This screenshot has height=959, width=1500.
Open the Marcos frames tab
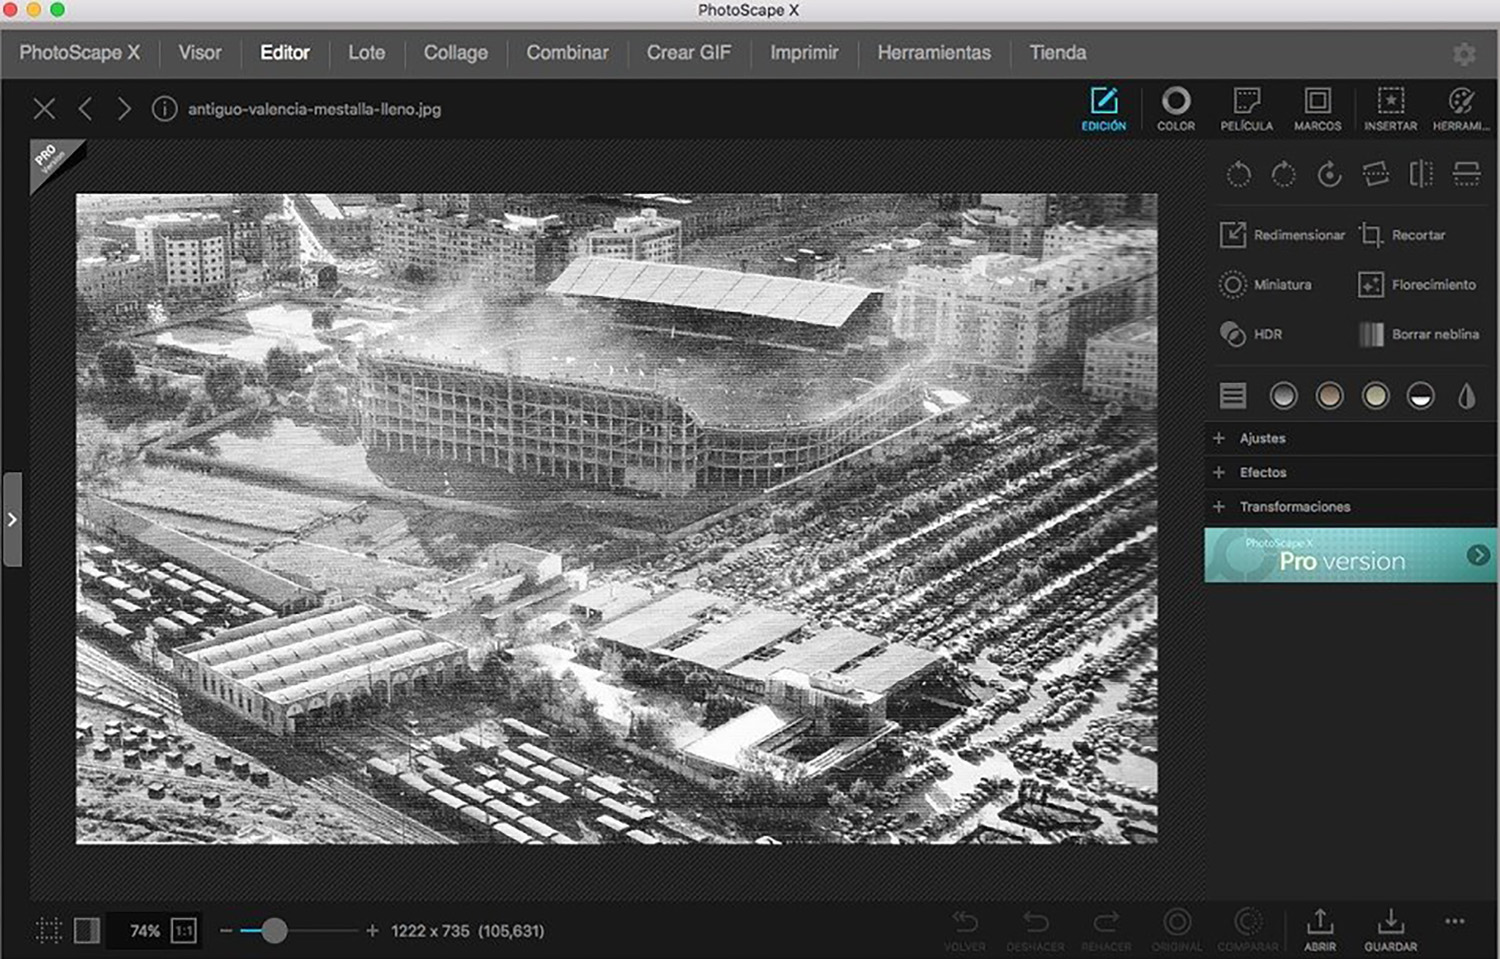(x=1317, y=109)
